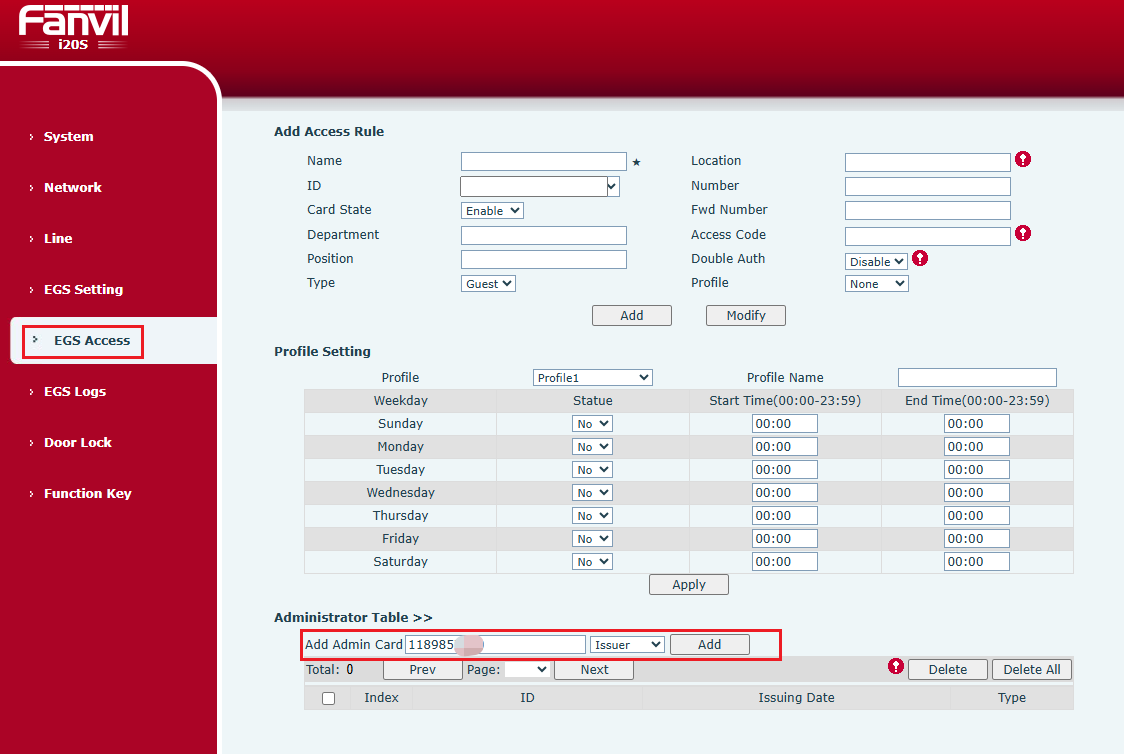Click the Modify button
This screenshot has height=754, width=1124.
746,315
